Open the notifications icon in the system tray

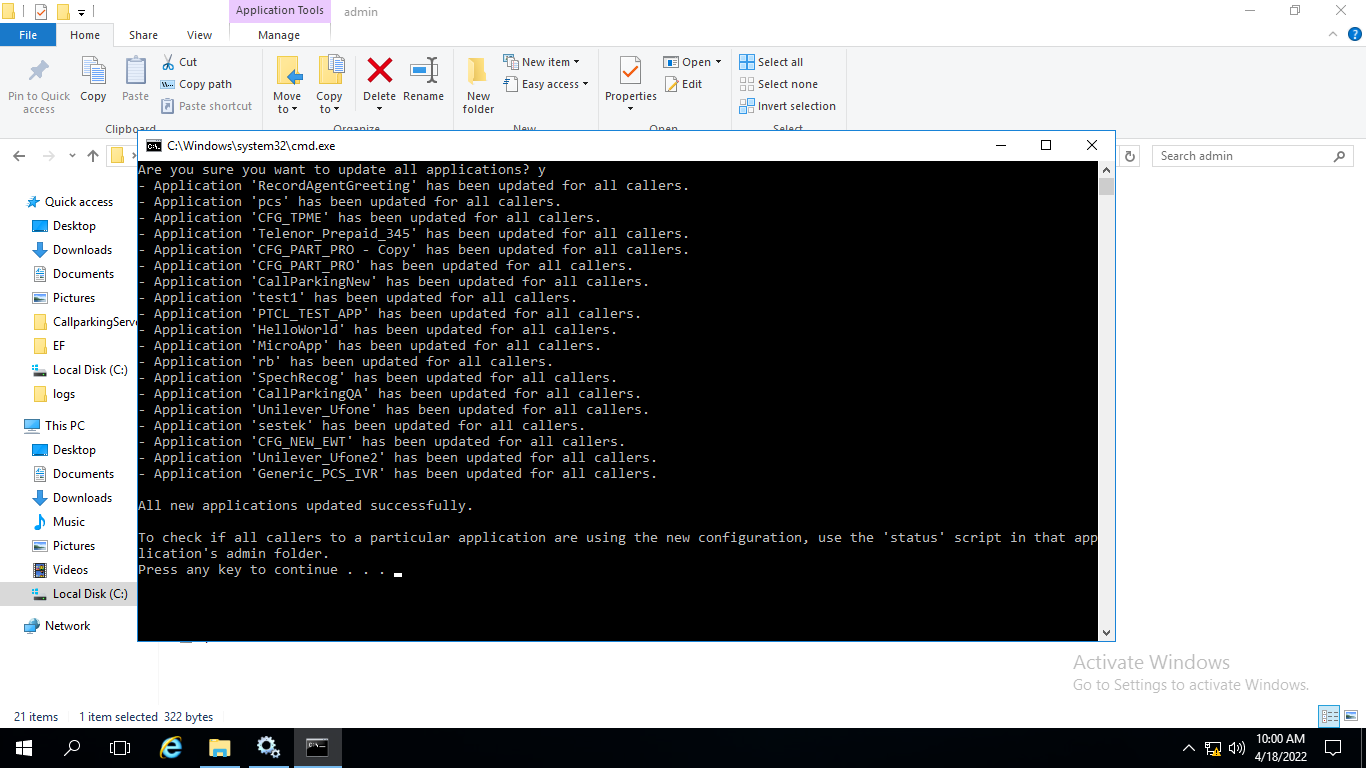click(x=1331, y=748)
